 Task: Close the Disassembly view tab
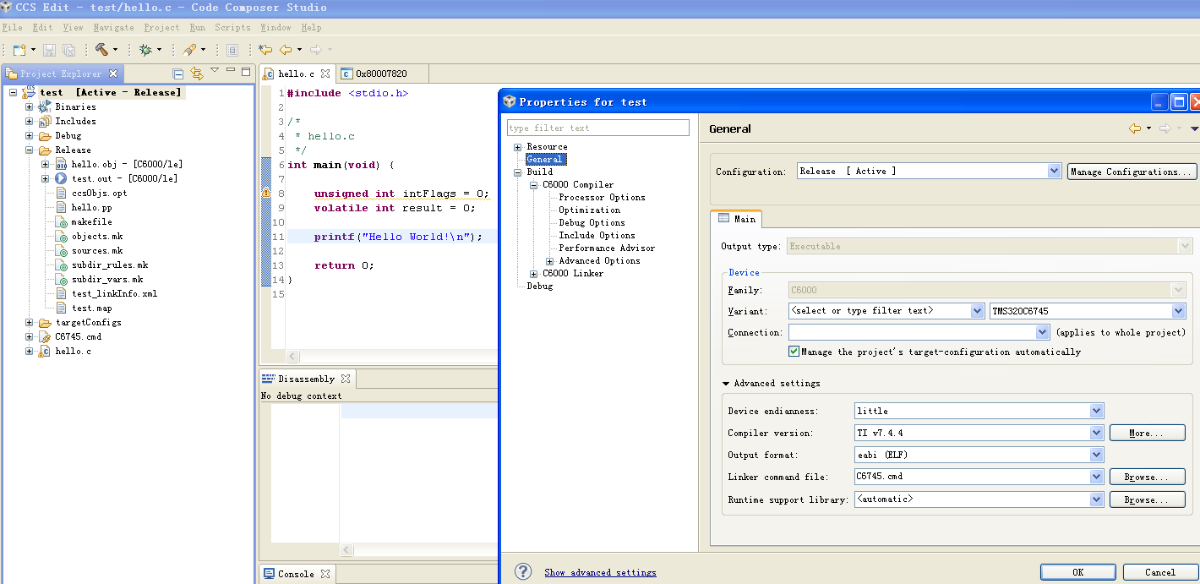tap(346, 379)
